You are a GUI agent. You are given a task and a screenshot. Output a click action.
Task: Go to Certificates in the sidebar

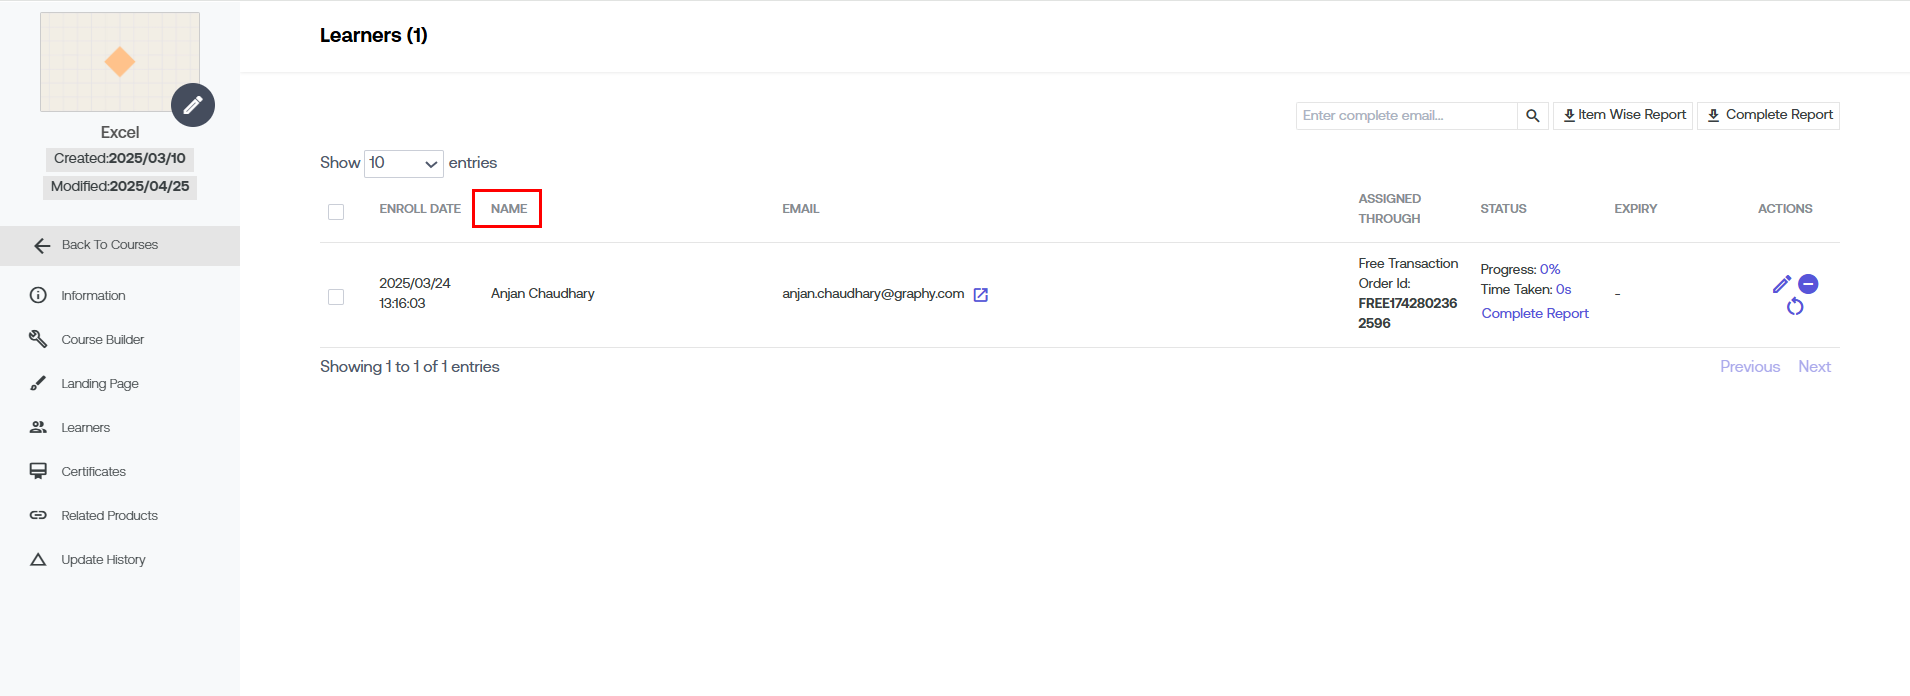(93, 472)
